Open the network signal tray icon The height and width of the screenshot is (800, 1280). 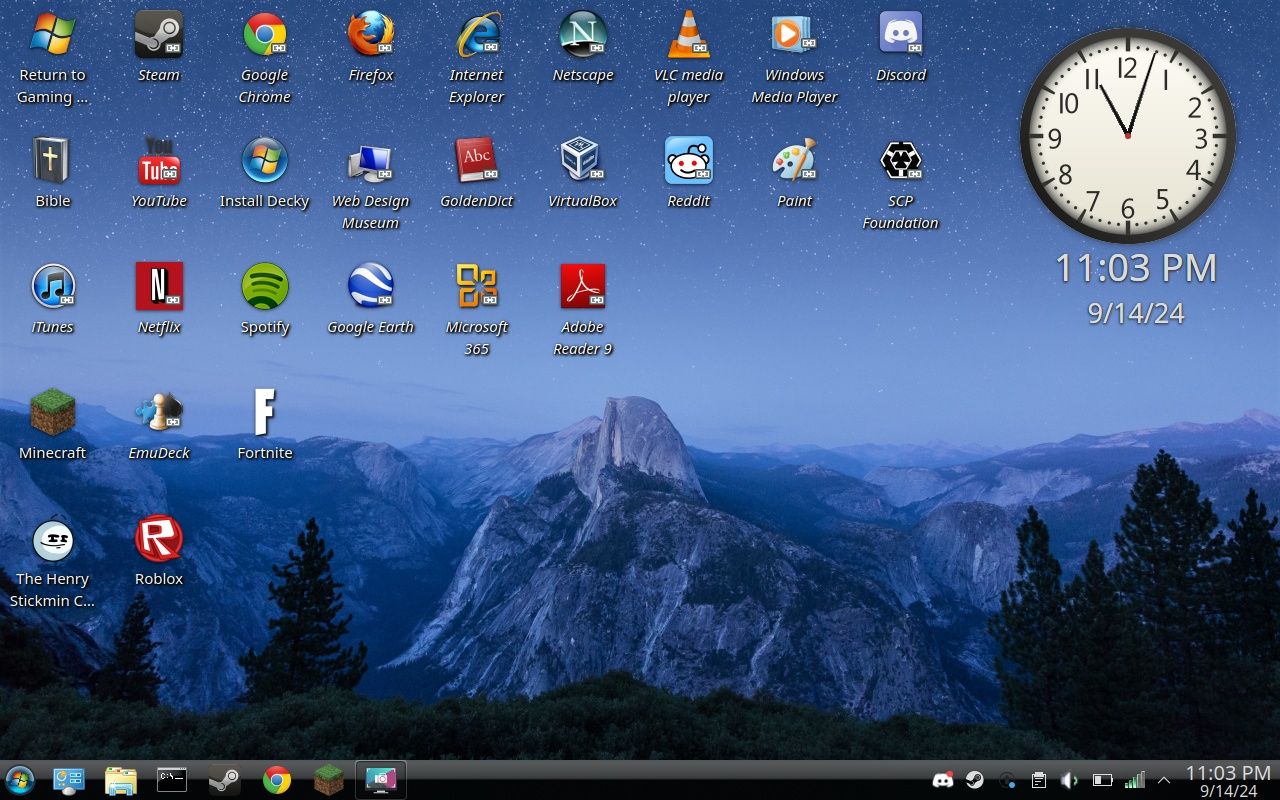pyautogui.click(x=1135, y=780)
